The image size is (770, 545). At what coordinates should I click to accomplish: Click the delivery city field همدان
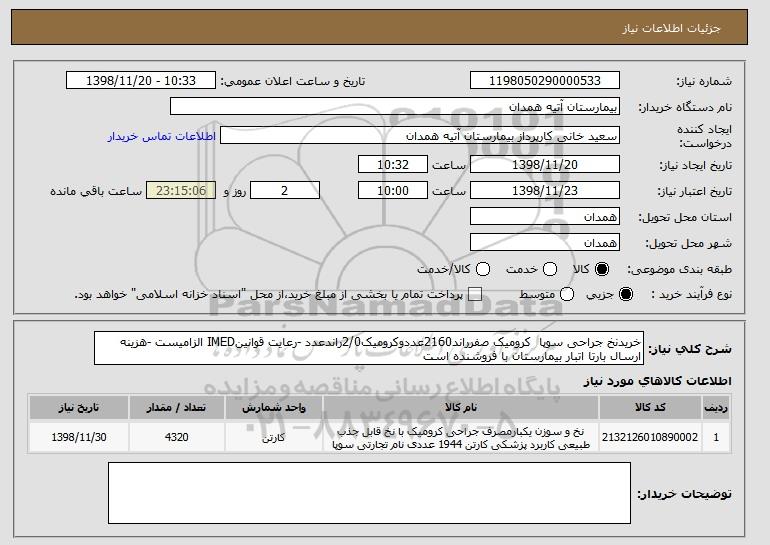545,243
